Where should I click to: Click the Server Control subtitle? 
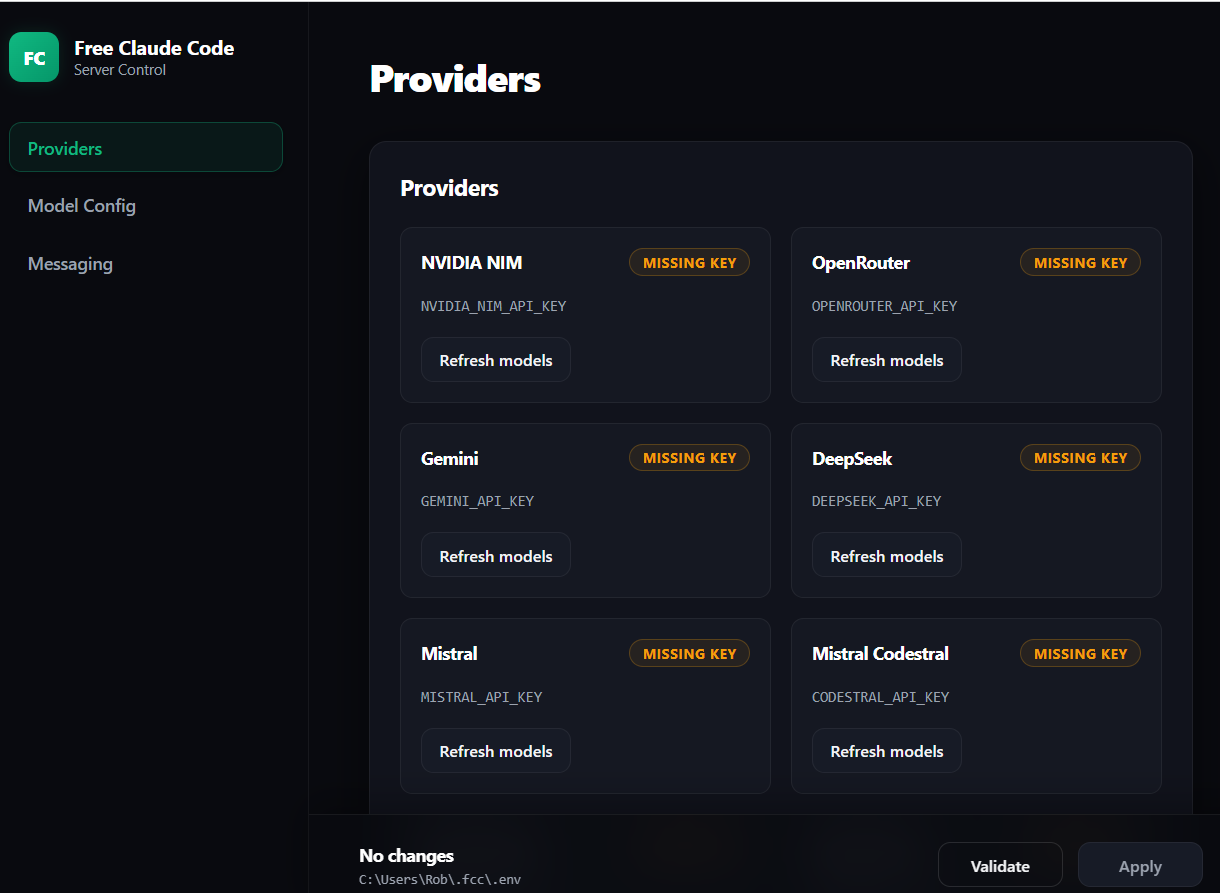[x=120, y=70]
